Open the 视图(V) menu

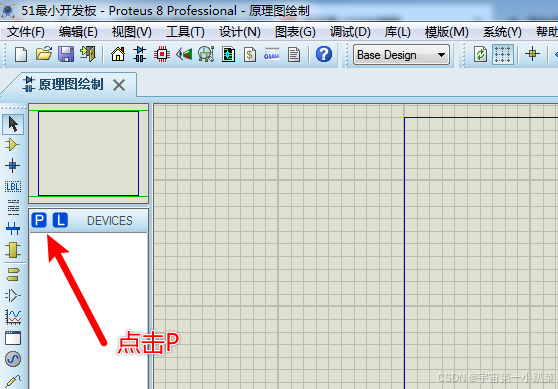pyautogui.click(x=131, y=32)
